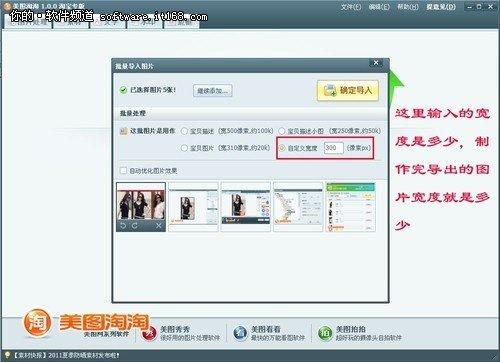The width and height of the screenshot is (500, 362).
Task: Select the fifth thumbnail with green header
Action: coord(350,207)
